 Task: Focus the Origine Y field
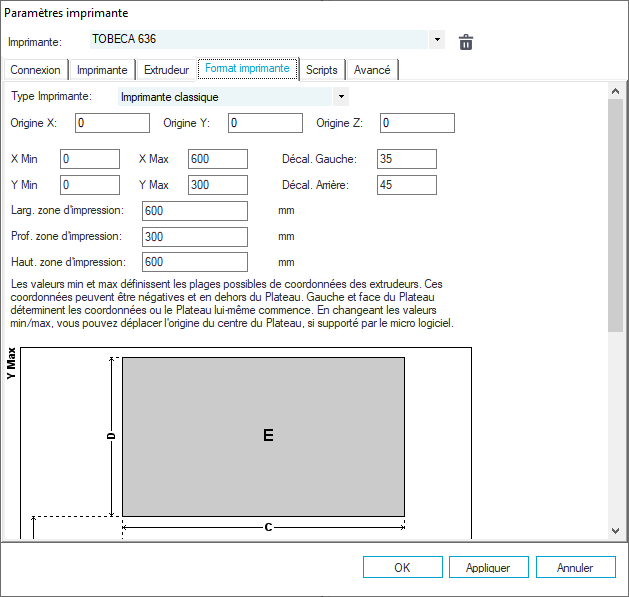[265, 123]
